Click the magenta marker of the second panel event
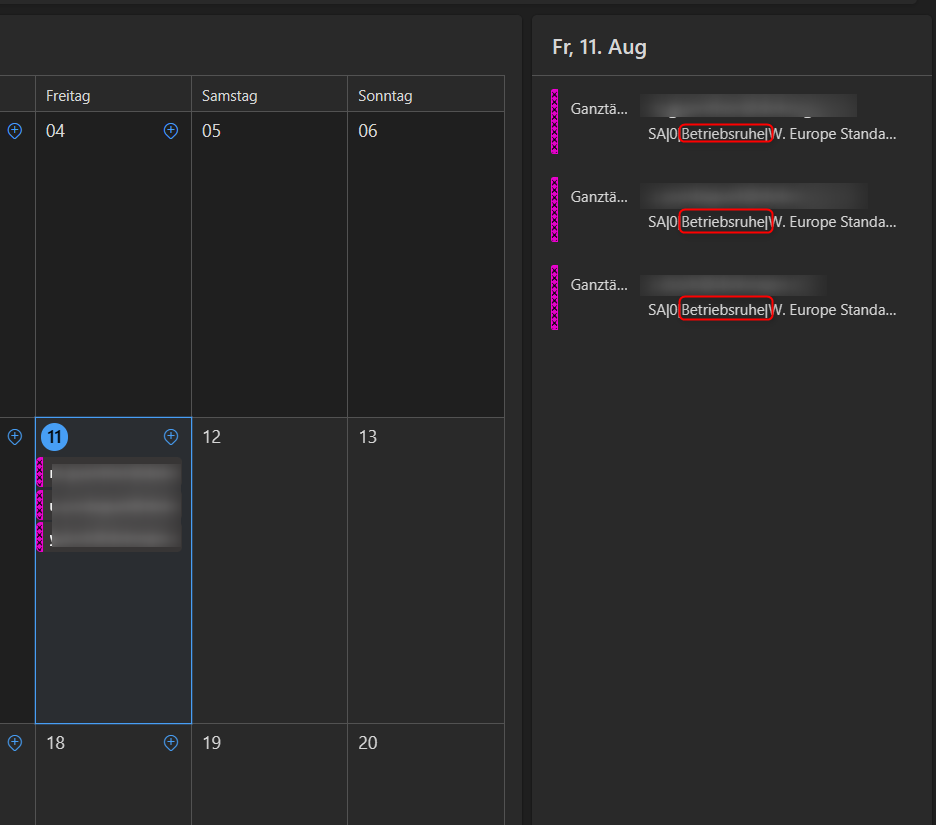The image size is (936, 825). [555, 209]
